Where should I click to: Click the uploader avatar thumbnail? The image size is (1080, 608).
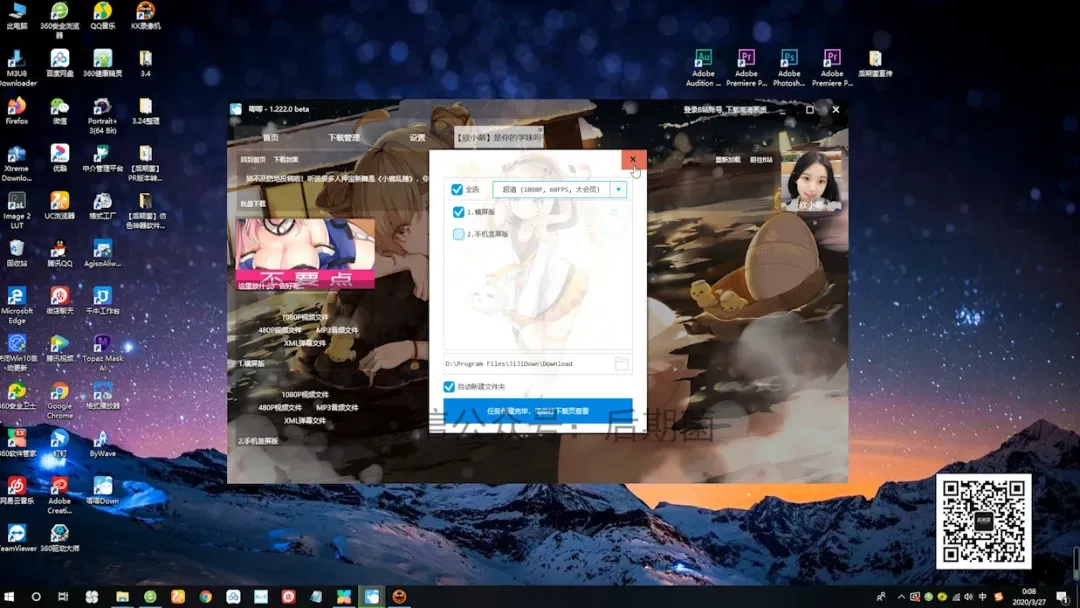(811, 180)
